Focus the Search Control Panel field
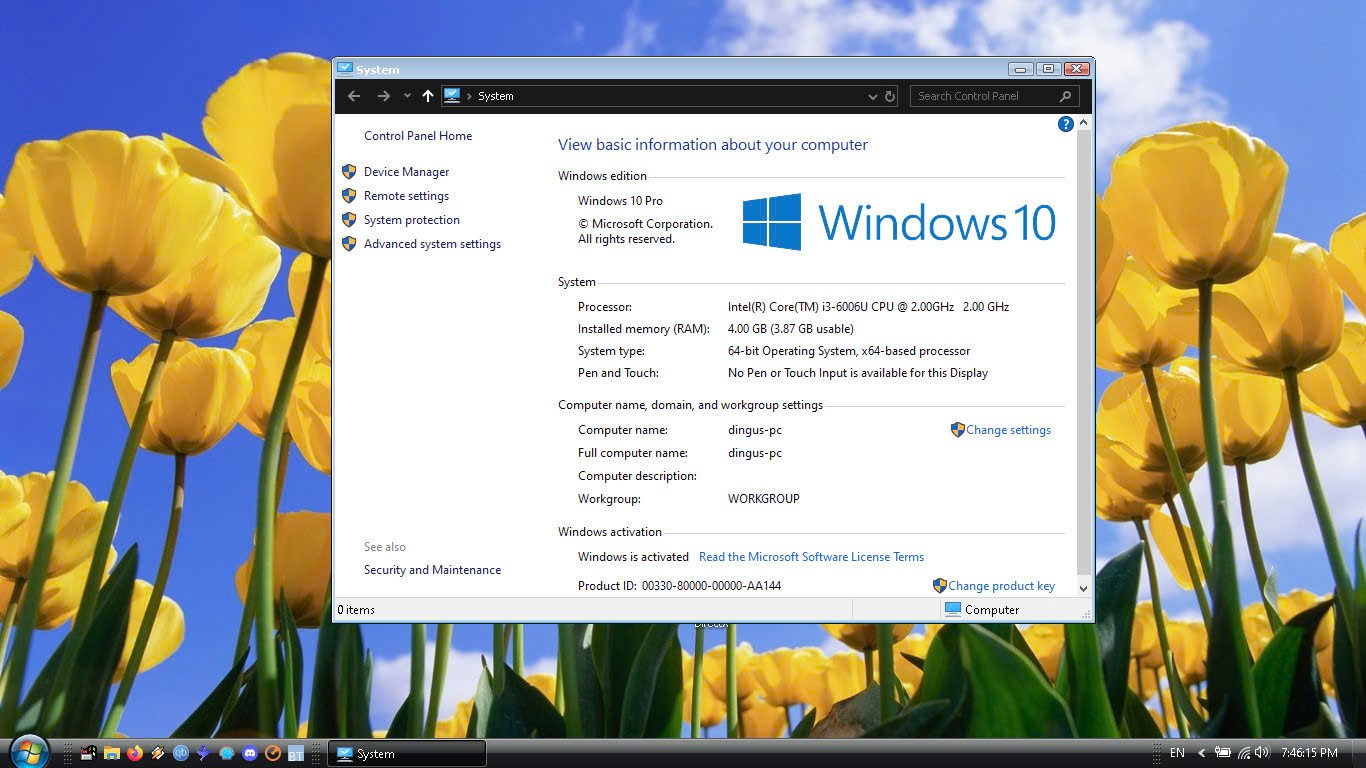The image size is (1366, 768). coord(995,96)
